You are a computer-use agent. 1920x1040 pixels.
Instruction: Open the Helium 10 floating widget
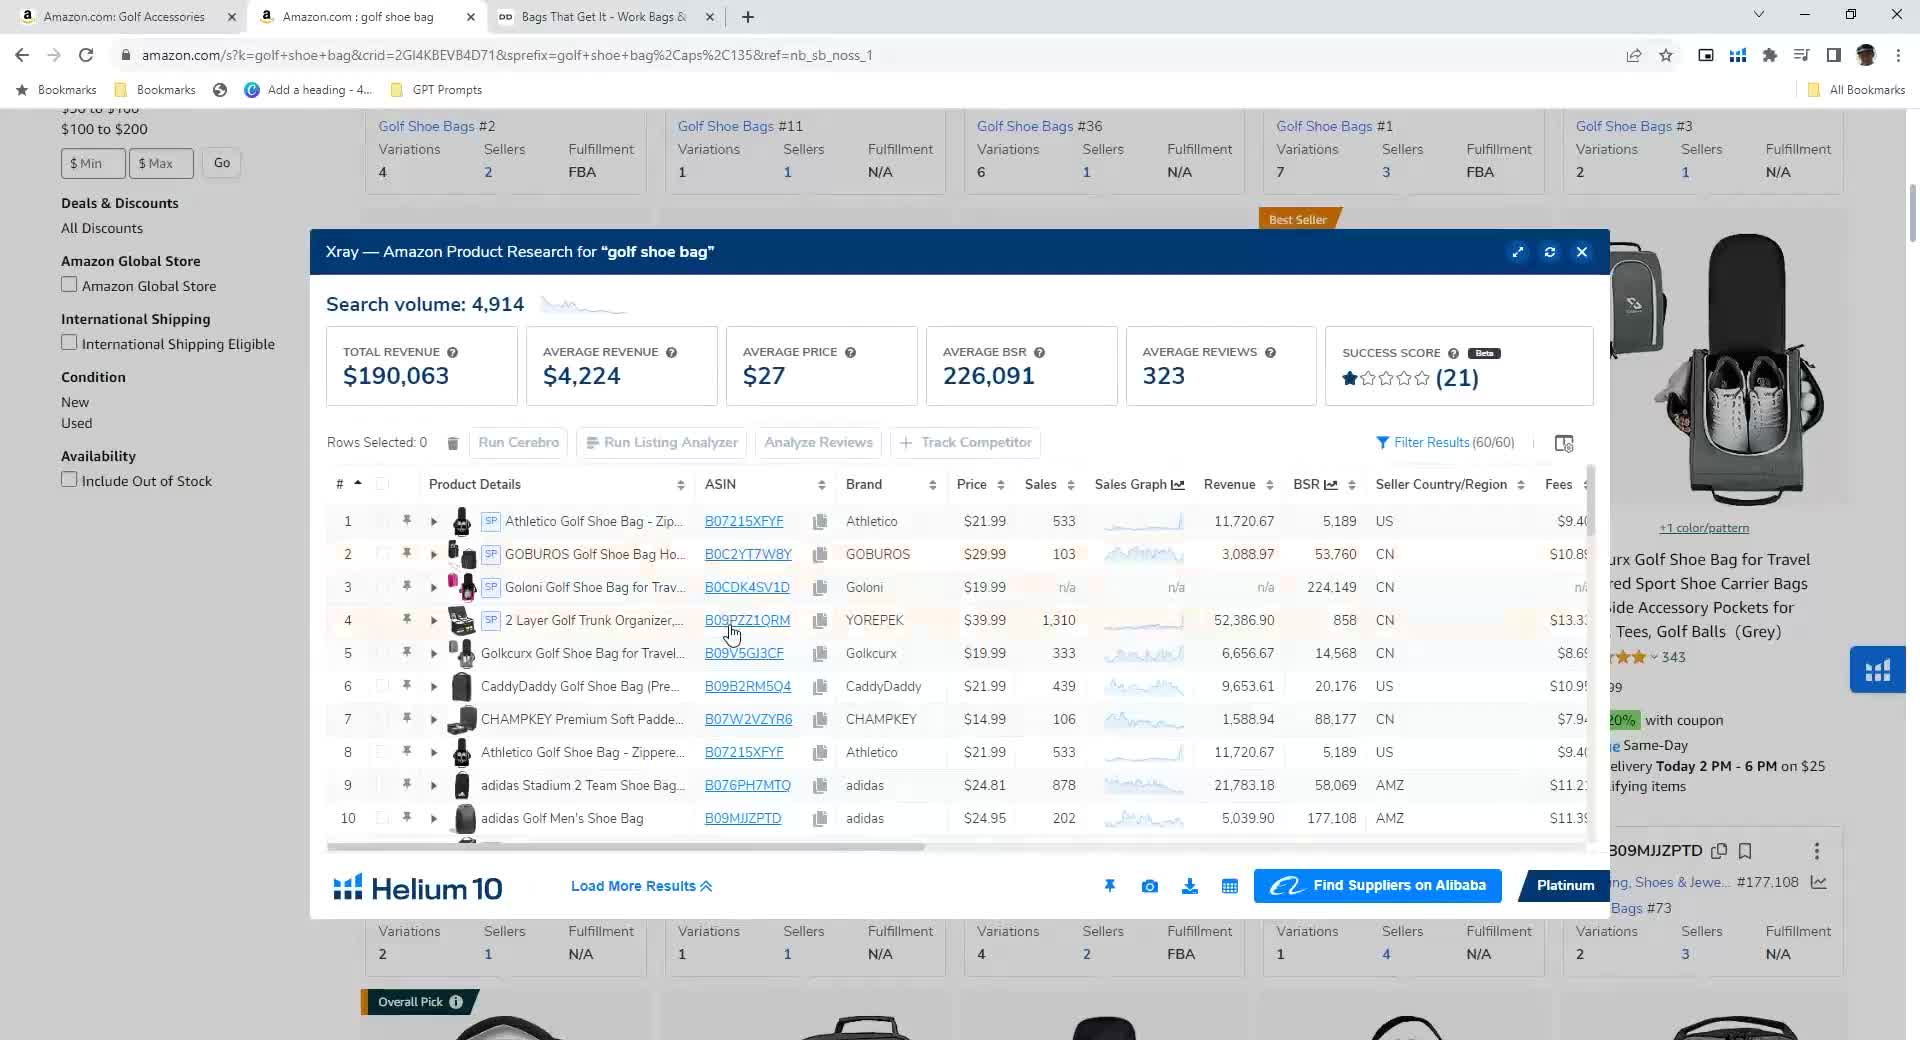tap(1877, 670)
